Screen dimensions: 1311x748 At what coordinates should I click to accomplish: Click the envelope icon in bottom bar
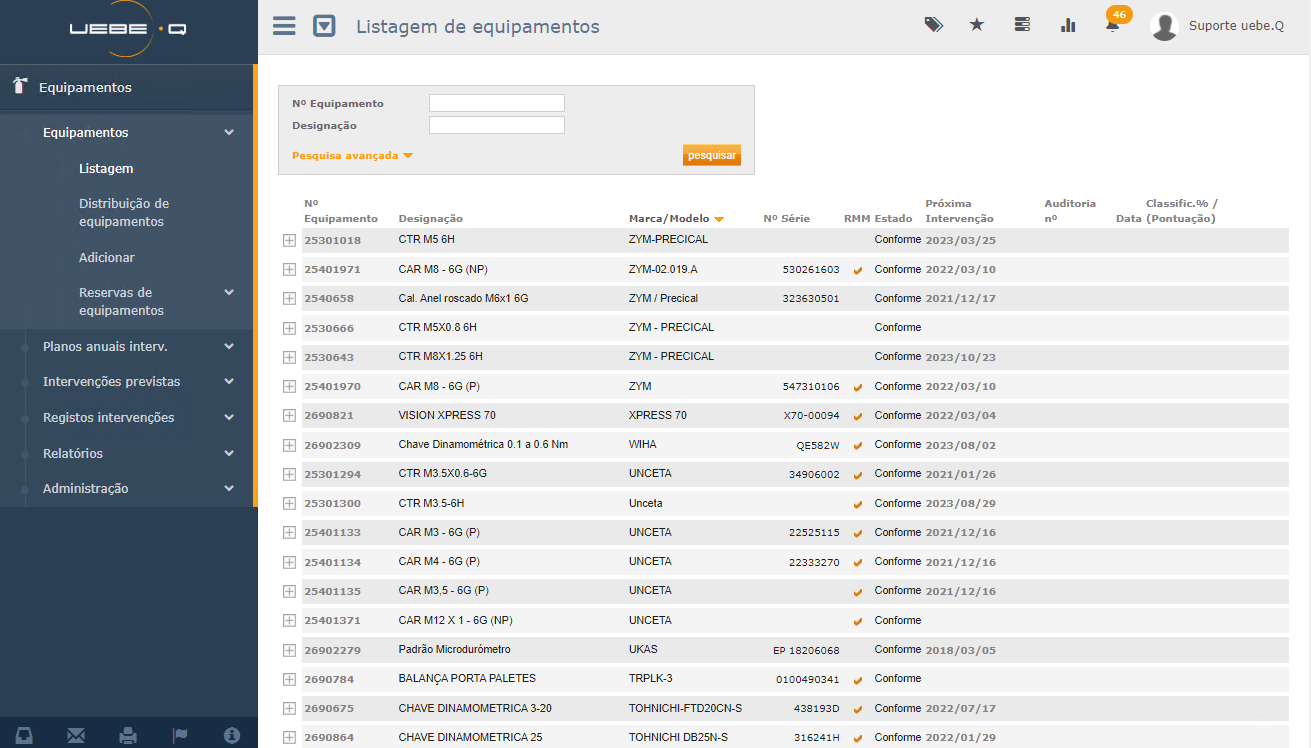tap(76, 735)
